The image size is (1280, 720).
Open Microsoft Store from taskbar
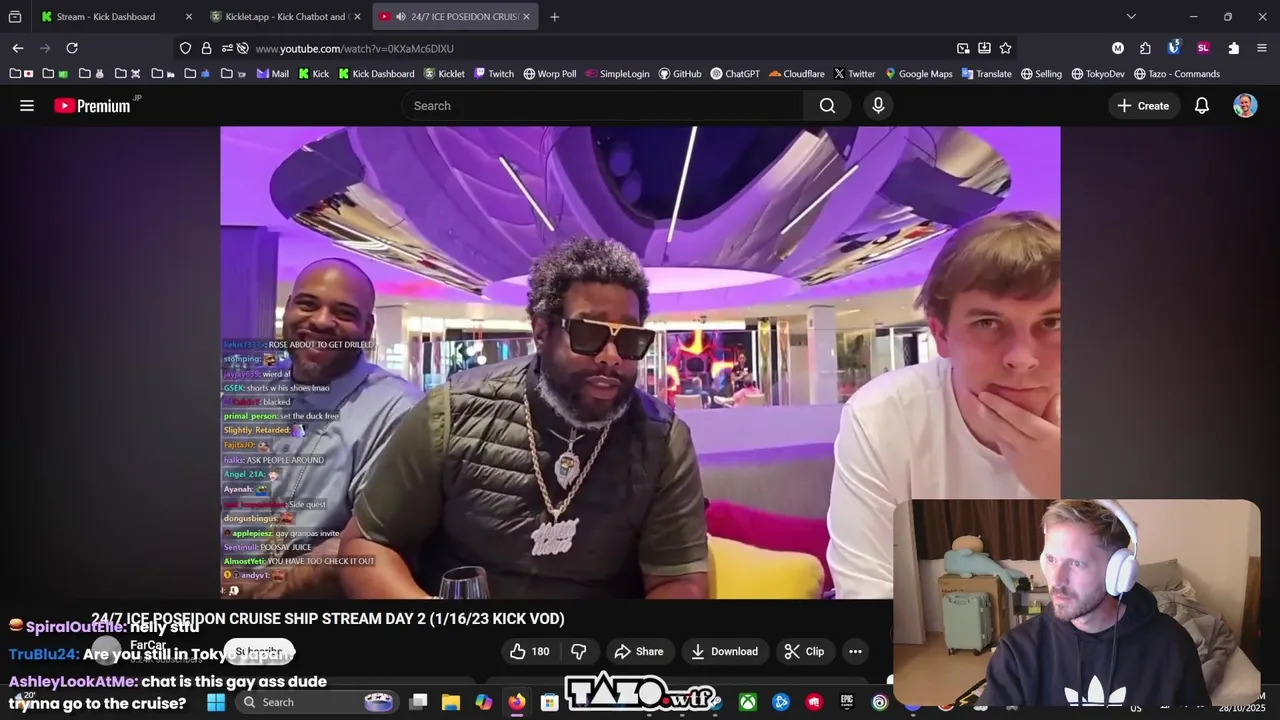(x=549, y=702)
